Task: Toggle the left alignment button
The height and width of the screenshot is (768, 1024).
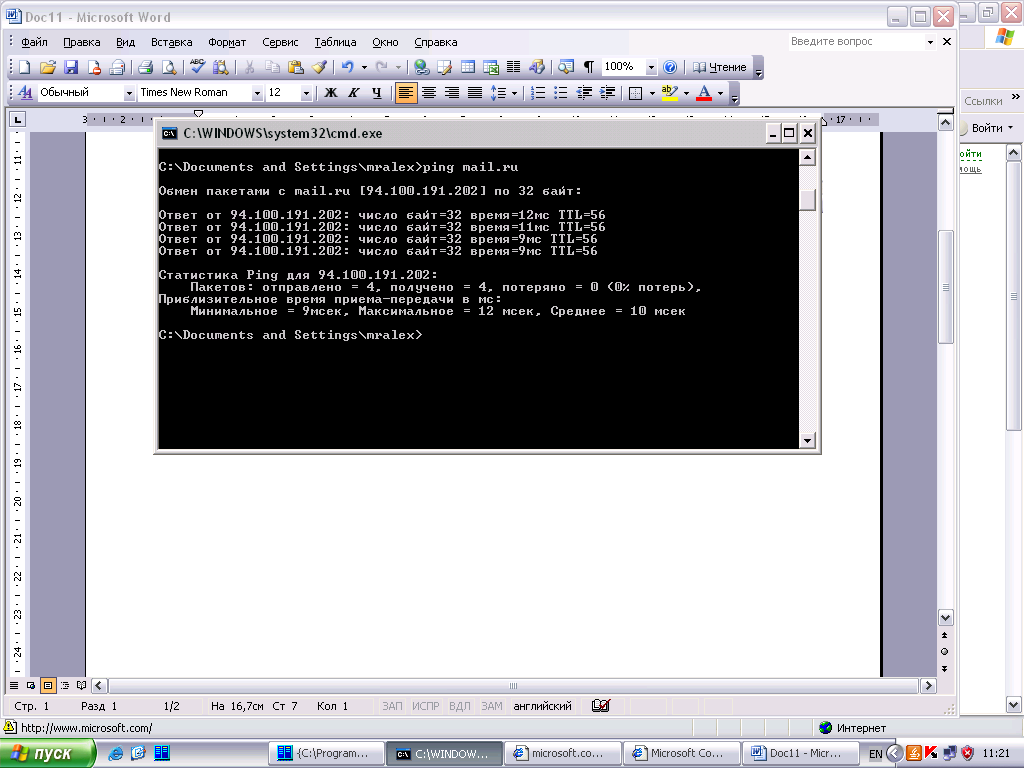Action: pos(406,93)
